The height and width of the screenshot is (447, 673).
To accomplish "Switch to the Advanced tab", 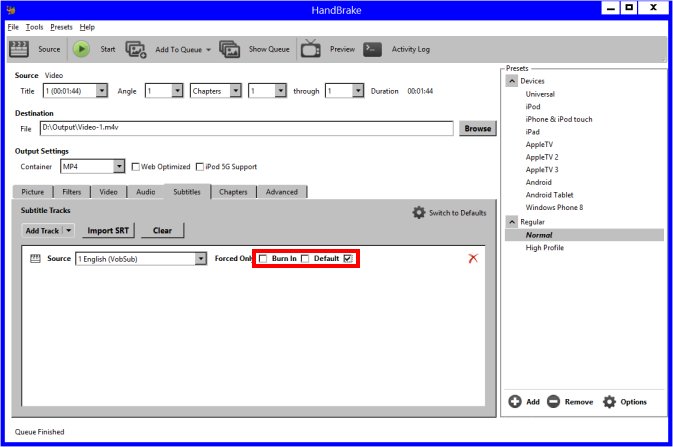I will 282,192.
